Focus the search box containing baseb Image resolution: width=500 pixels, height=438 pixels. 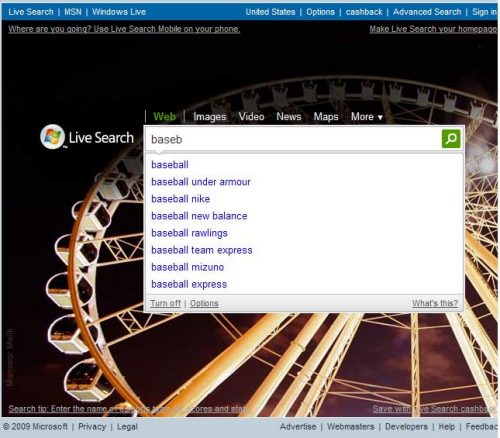(x=293, y=139)
